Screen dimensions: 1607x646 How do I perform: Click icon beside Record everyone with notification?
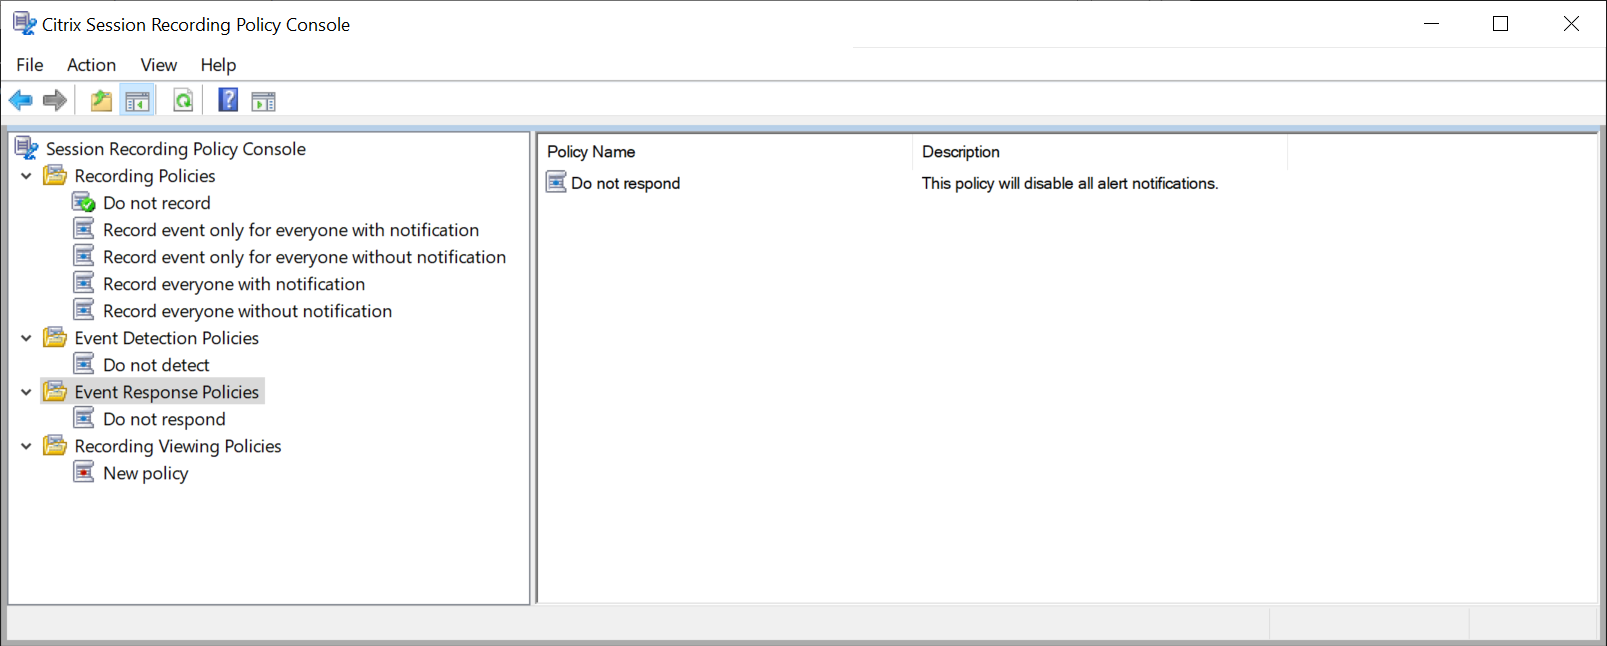84,283
